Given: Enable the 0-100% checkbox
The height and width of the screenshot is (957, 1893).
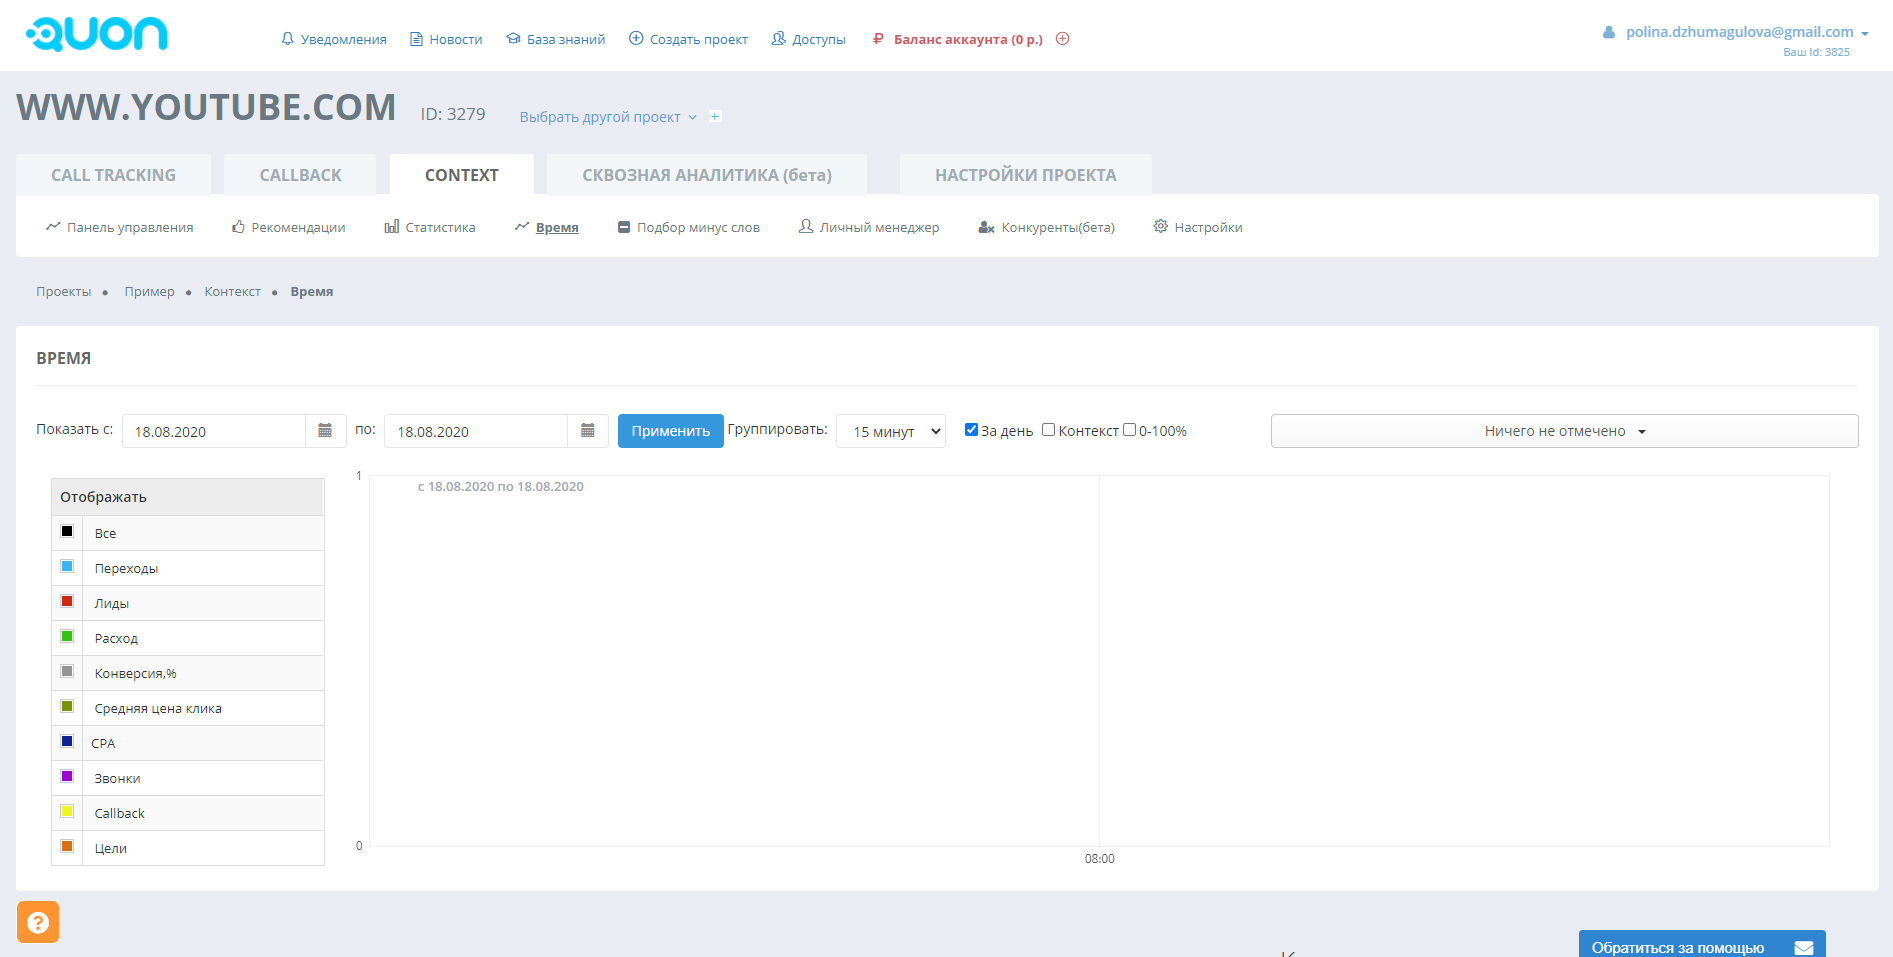Looking at the screenshot, I should pos(1130,430).
